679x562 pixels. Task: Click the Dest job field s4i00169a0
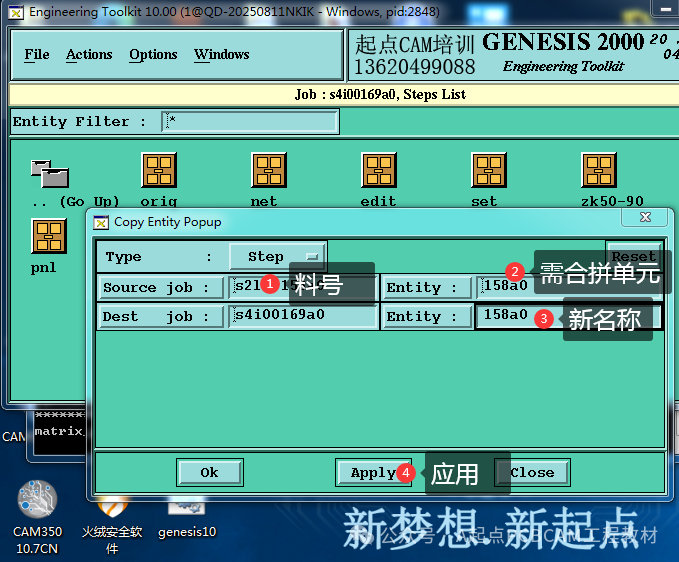pyautogui.click(x=303, y=316)
